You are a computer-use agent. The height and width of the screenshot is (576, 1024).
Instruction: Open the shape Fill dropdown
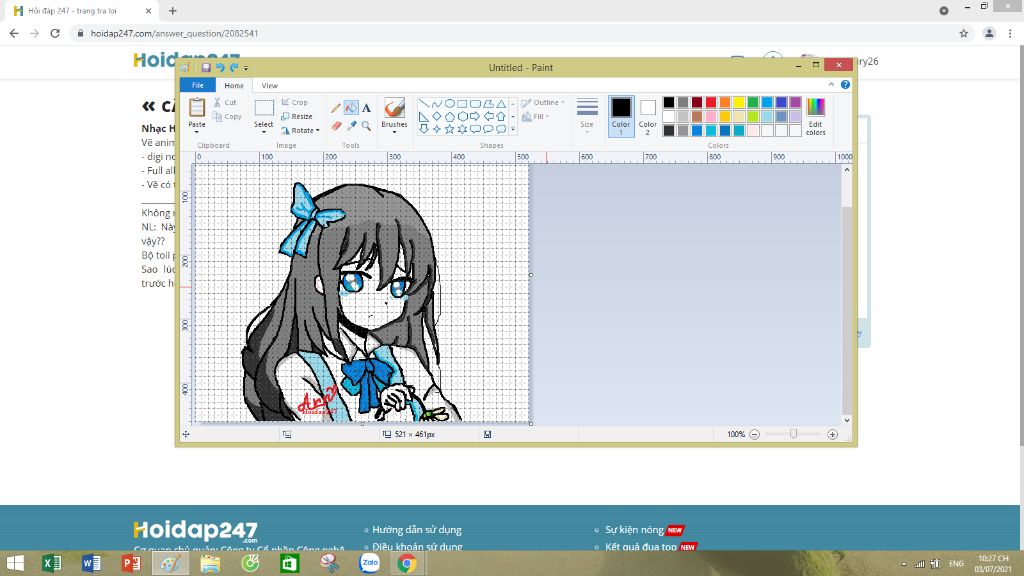(536, 117)
